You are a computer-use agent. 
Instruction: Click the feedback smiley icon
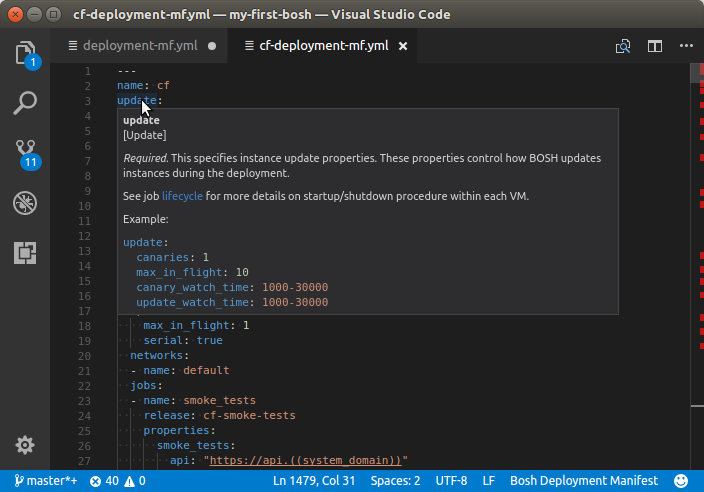681,481
